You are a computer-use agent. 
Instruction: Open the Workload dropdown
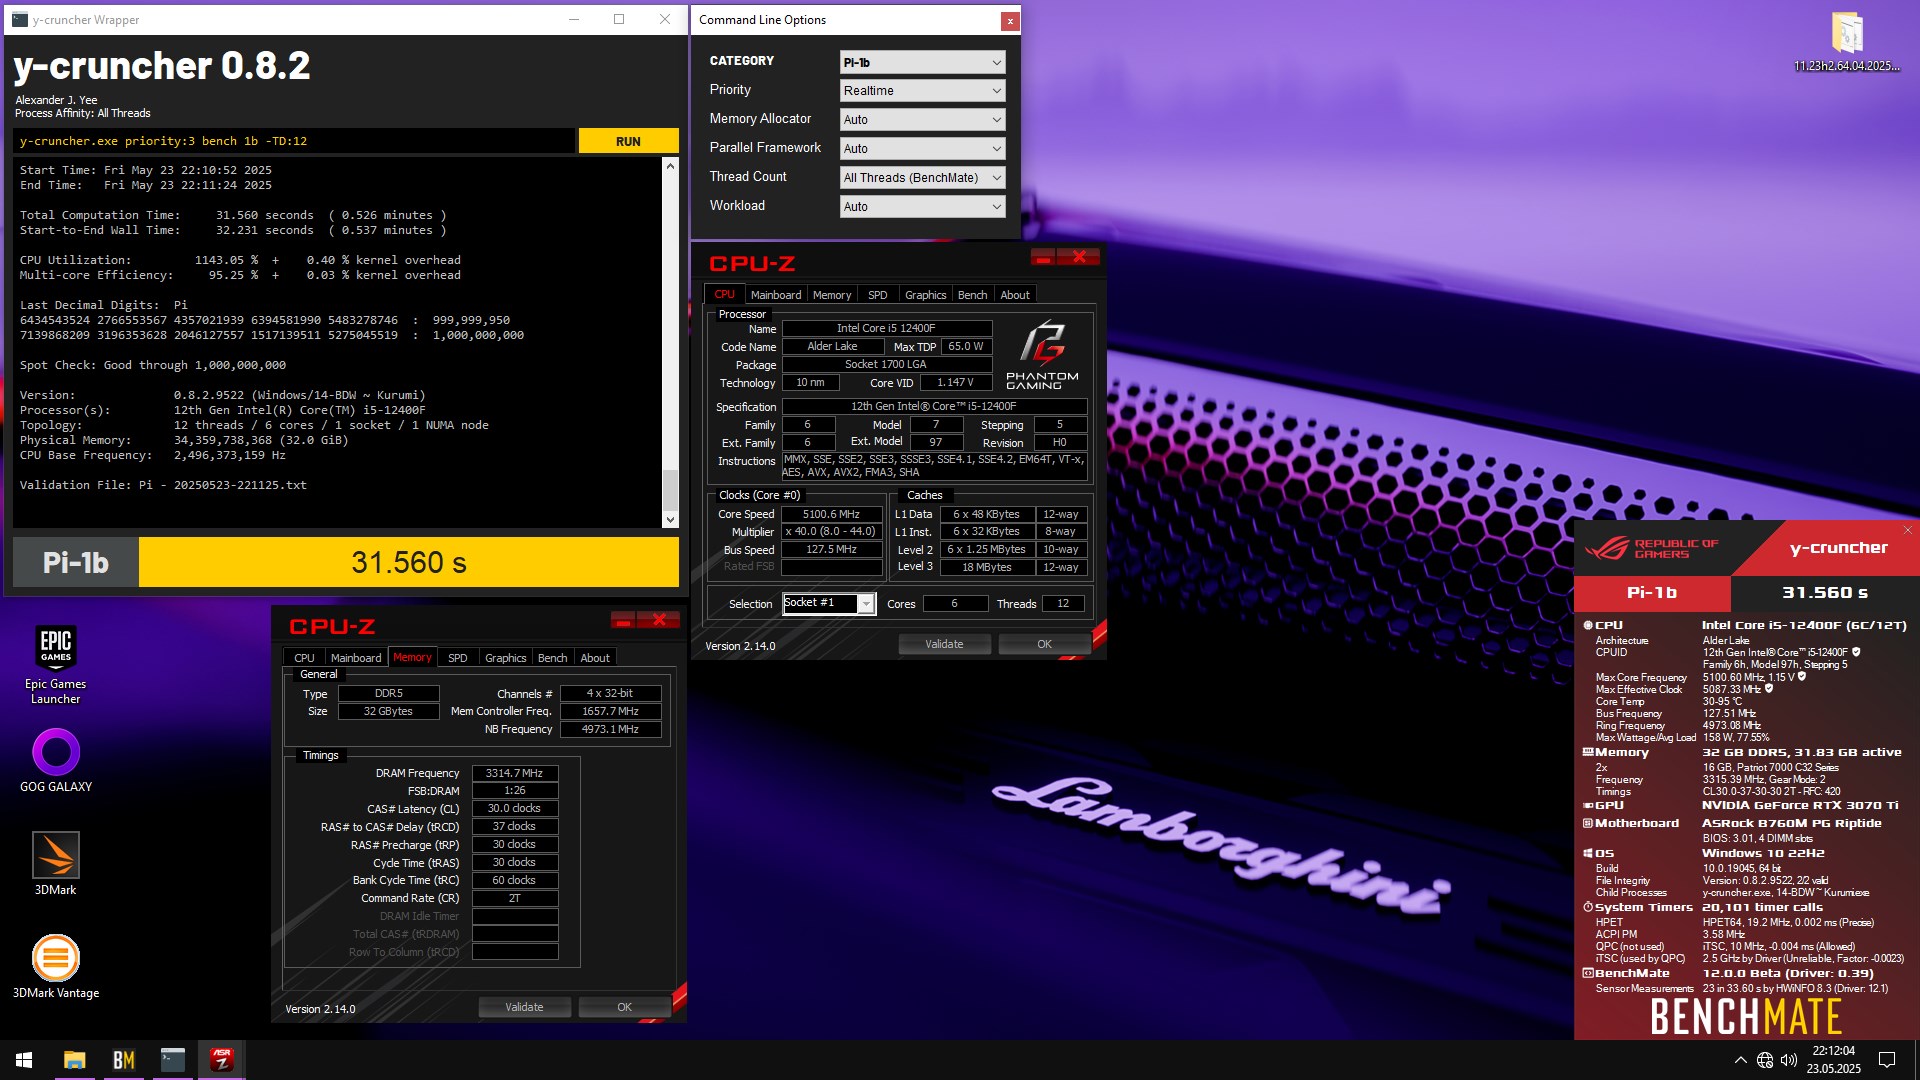click(922, 206)
